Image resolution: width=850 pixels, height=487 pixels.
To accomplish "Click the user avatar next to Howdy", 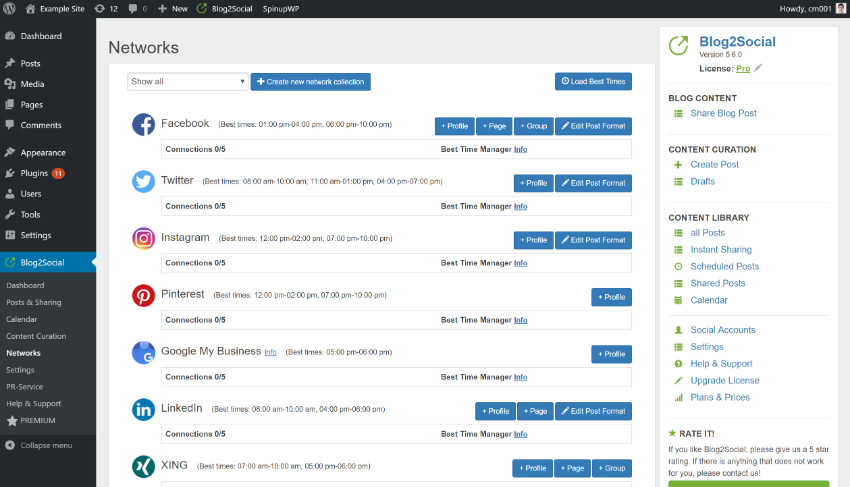I will click(841, 9).
